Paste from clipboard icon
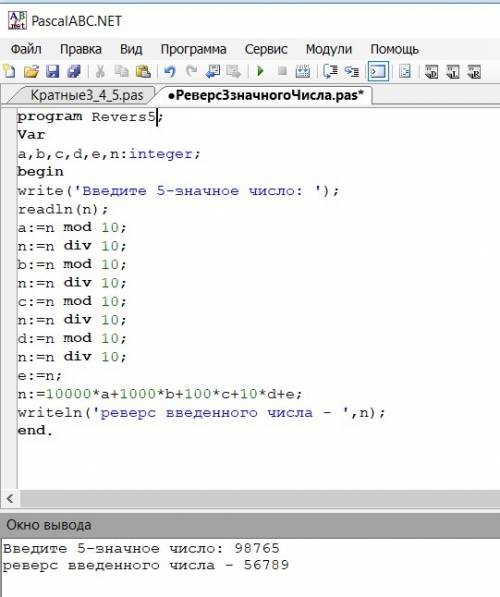Viewport: 500px width, 597px height. (143, 72)
